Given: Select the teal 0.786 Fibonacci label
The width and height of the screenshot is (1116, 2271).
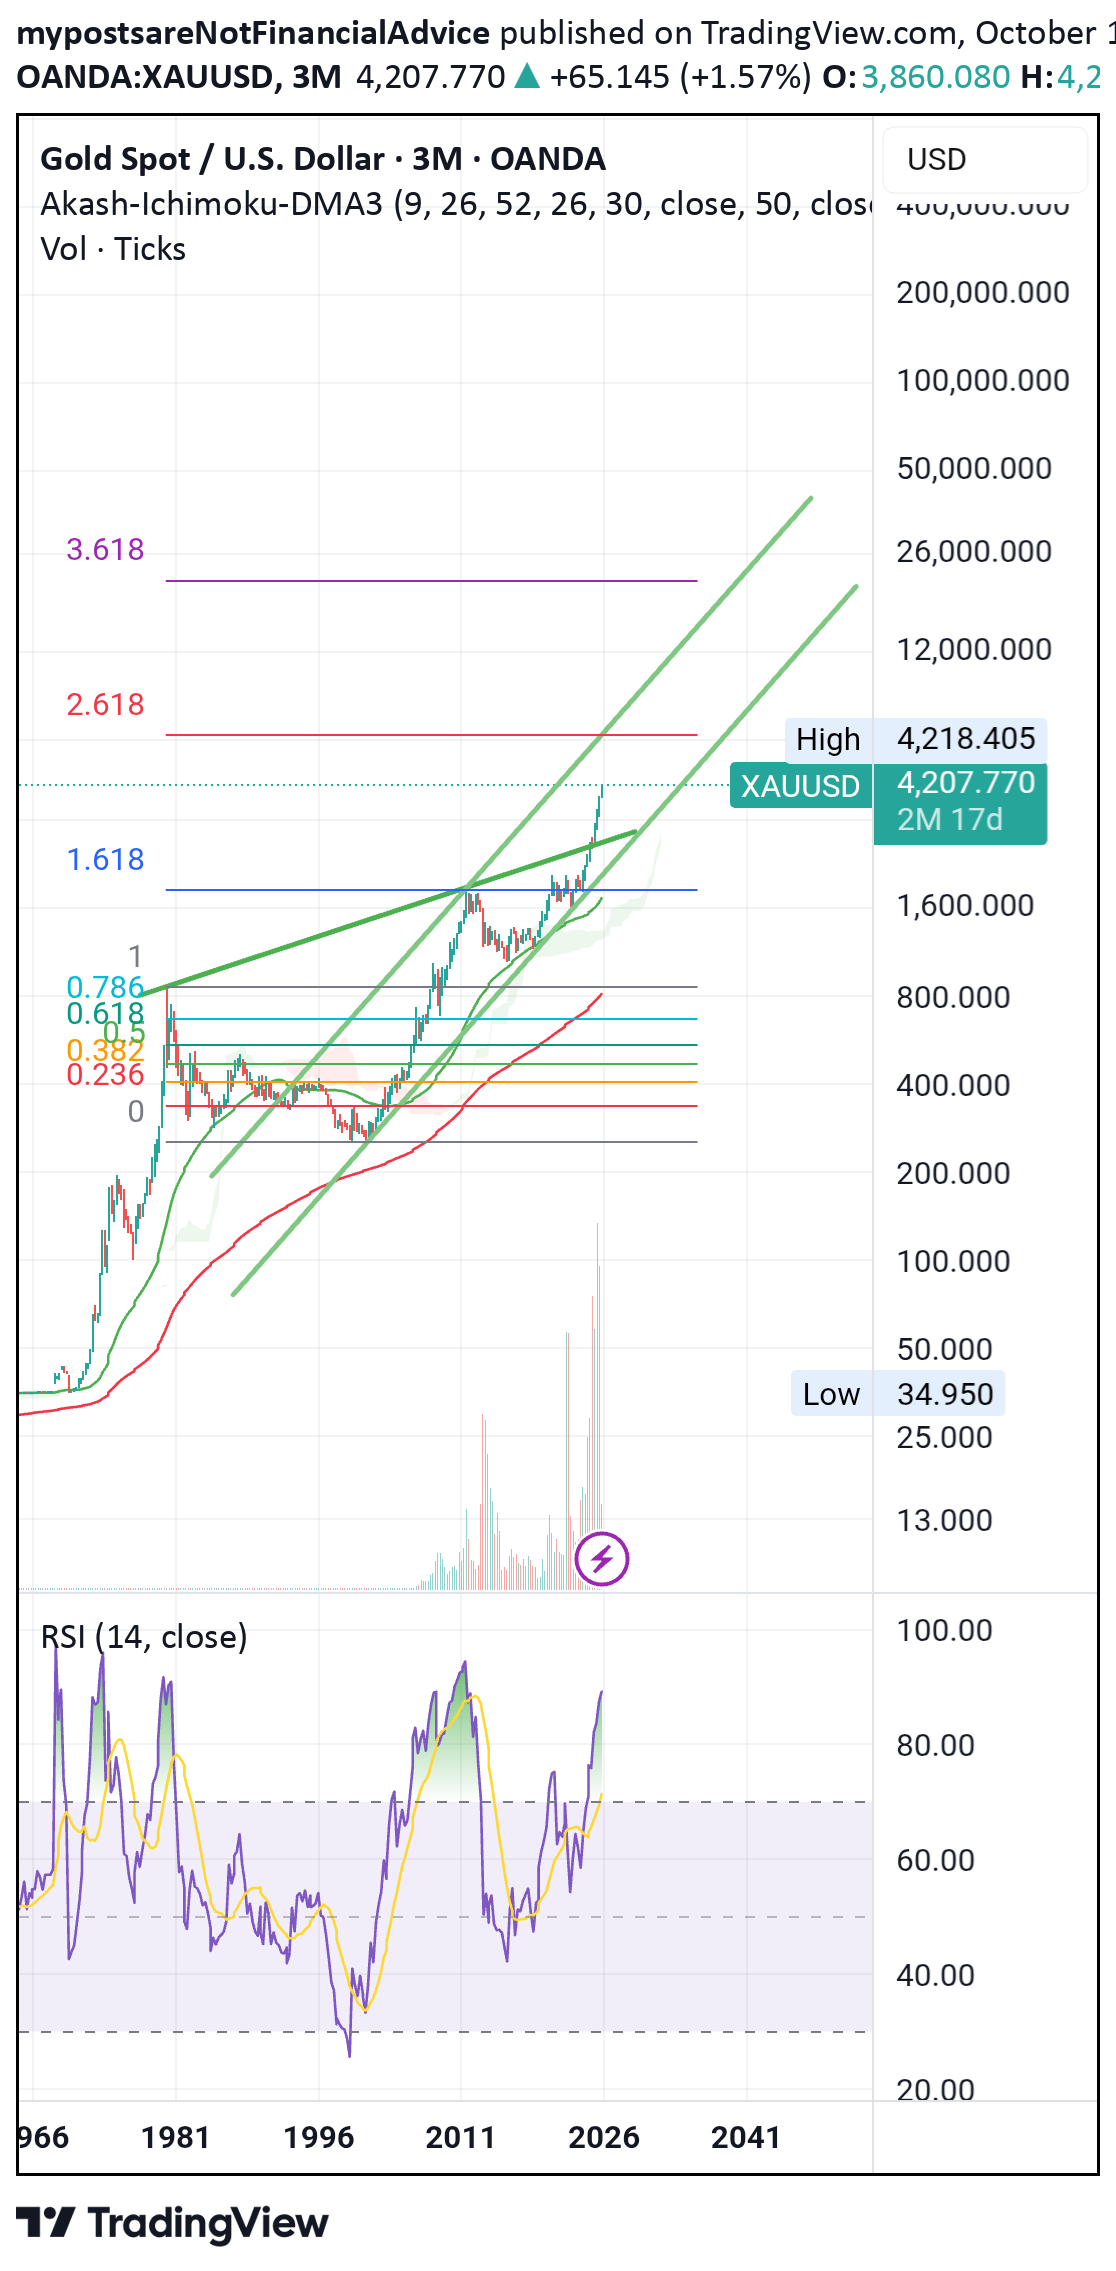Looking at the screenshot, I should [x=105, y=987].
